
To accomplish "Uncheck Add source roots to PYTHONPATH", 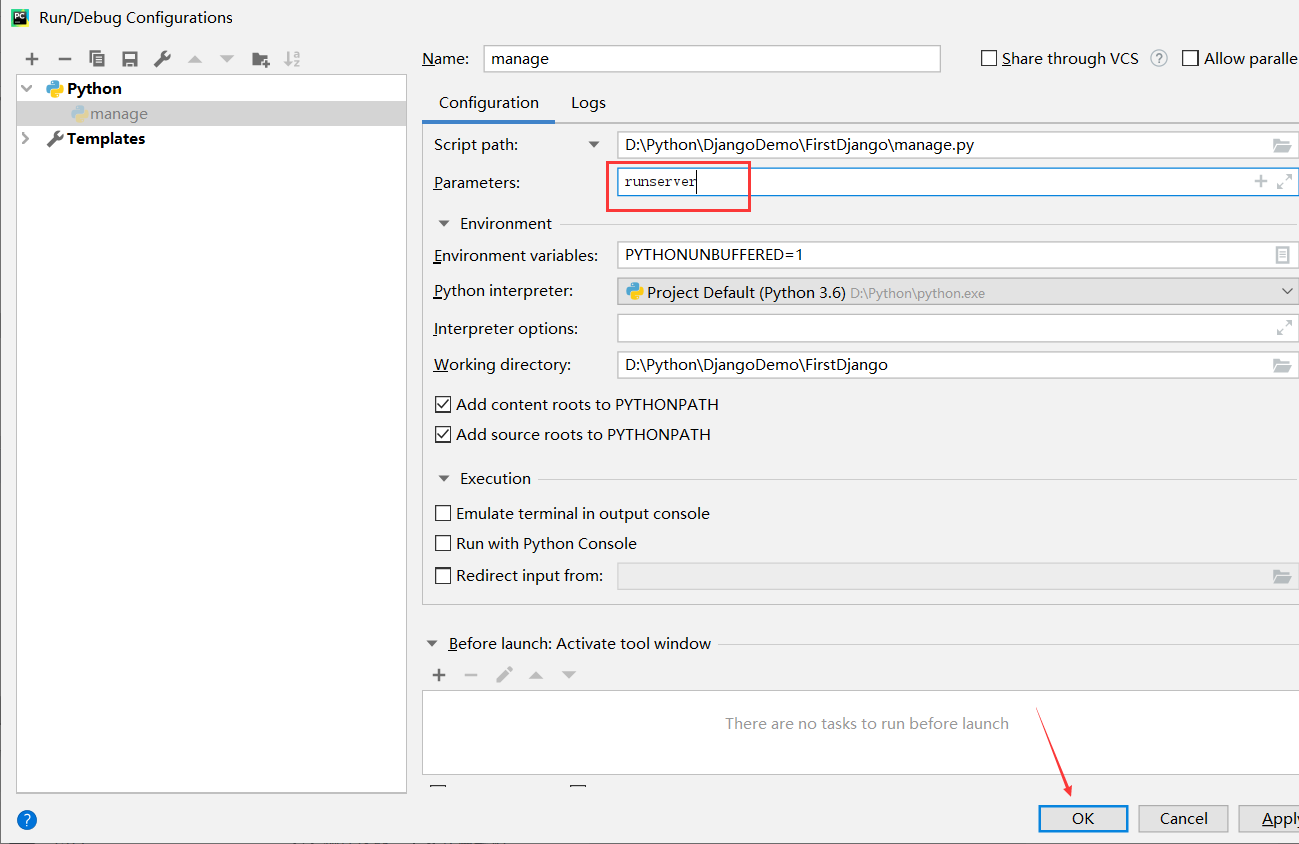I will tap(443, 435).
